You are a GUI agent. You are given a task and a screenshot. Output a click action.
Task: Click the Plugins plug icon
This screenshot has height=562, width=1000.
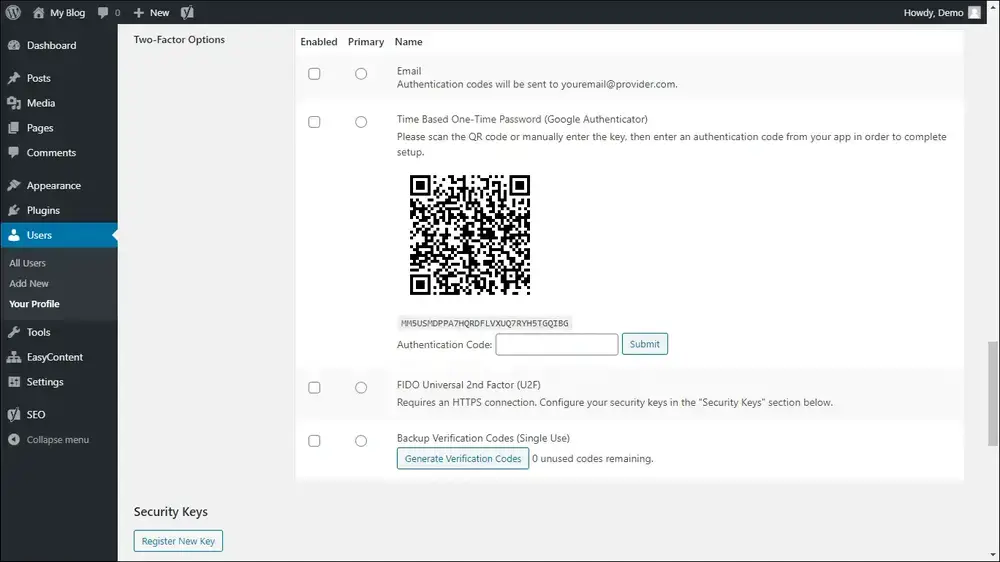[x=14, y=210]
